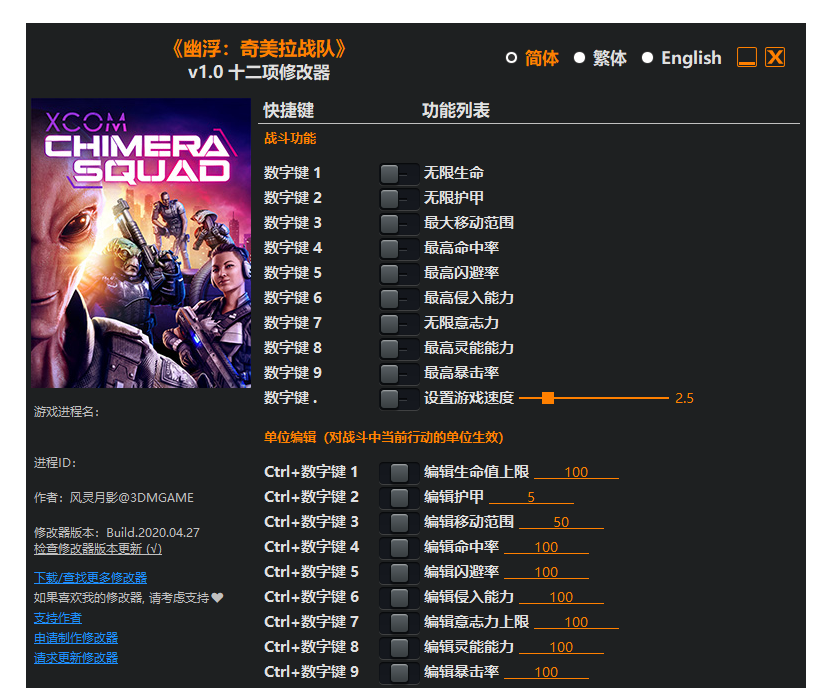832x688 pixels.
Task: Click the 编辑侵入能力 apply button
Action: click(399, 597)
